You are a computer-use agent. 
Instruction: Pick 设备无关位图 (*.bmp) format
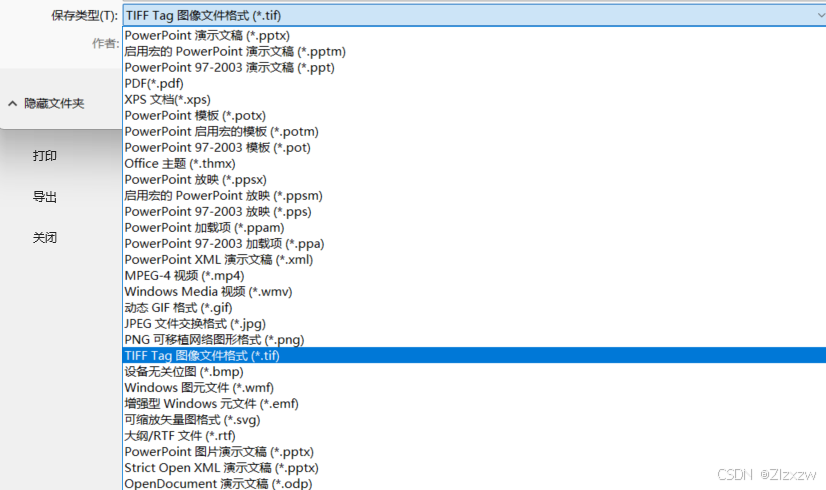(x=474, y=372)
